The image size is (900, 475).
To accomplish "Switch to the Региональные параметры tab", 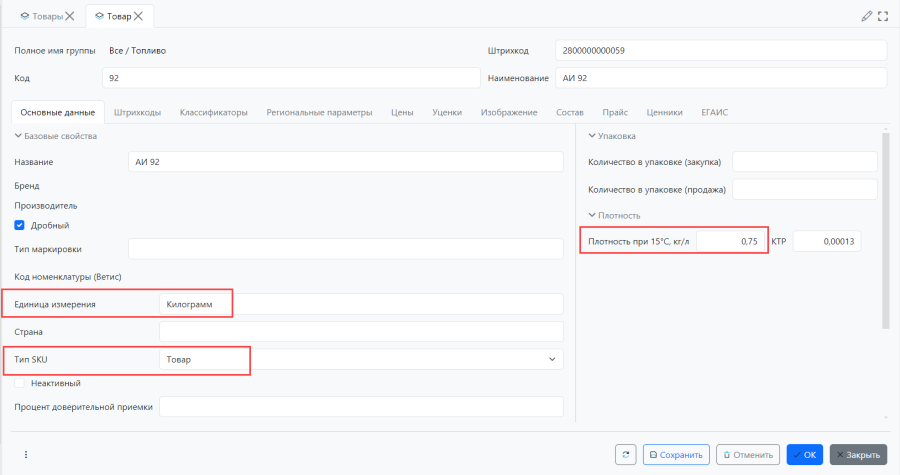I will tap(319, 113).
